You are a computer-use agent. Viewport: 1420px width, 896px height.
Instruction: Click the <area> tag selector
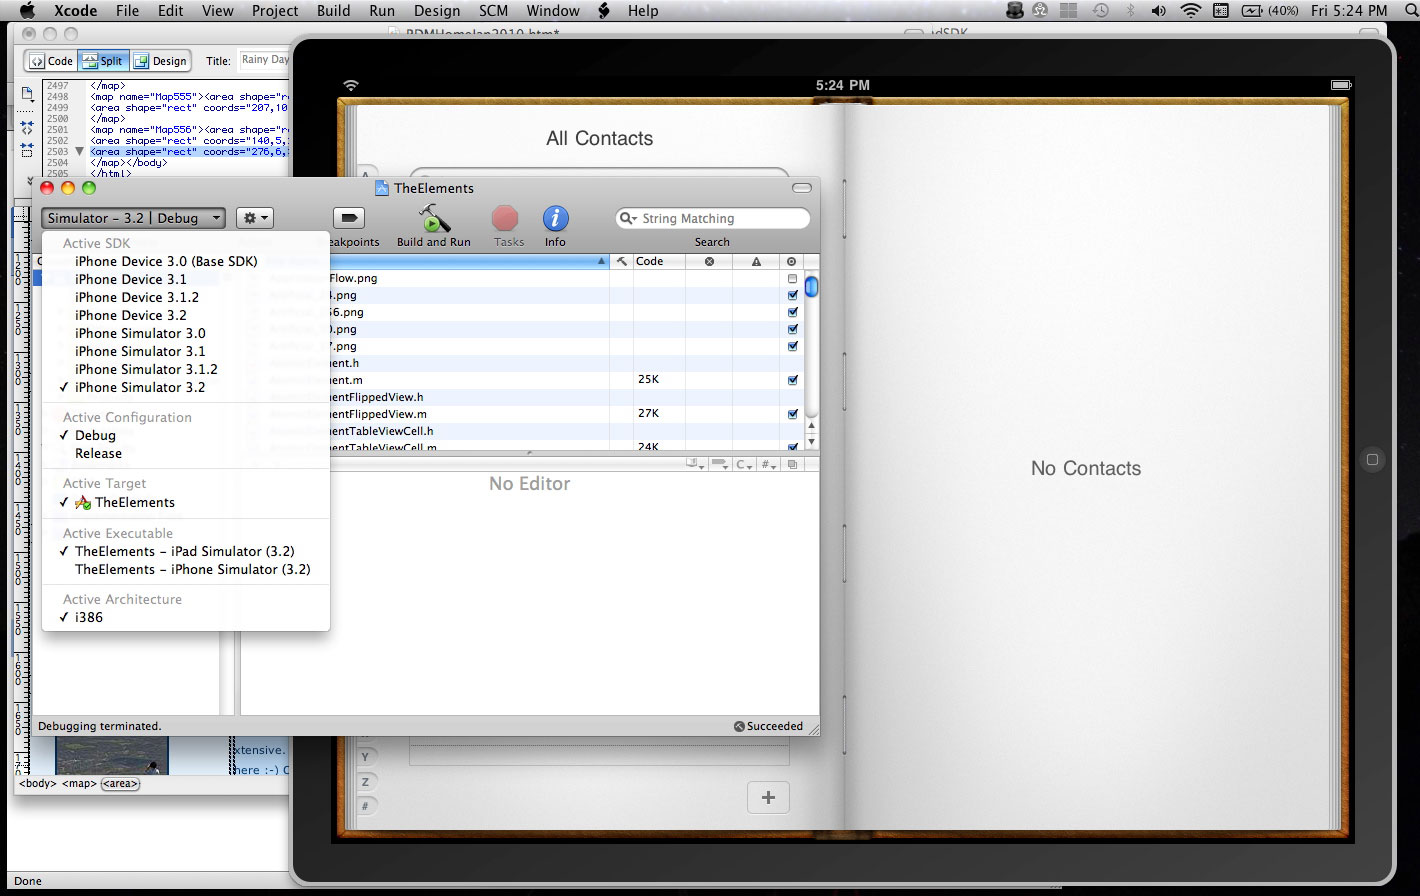pos(120,784)
